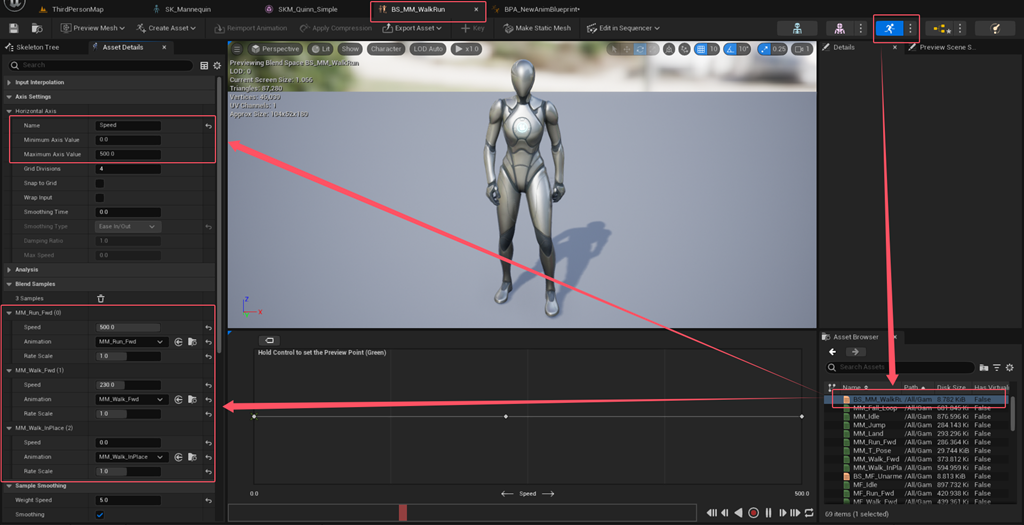Viewport: 1024px width, 525px height.
Task: Toggle loop playback icon
Action: coord(809,513)
